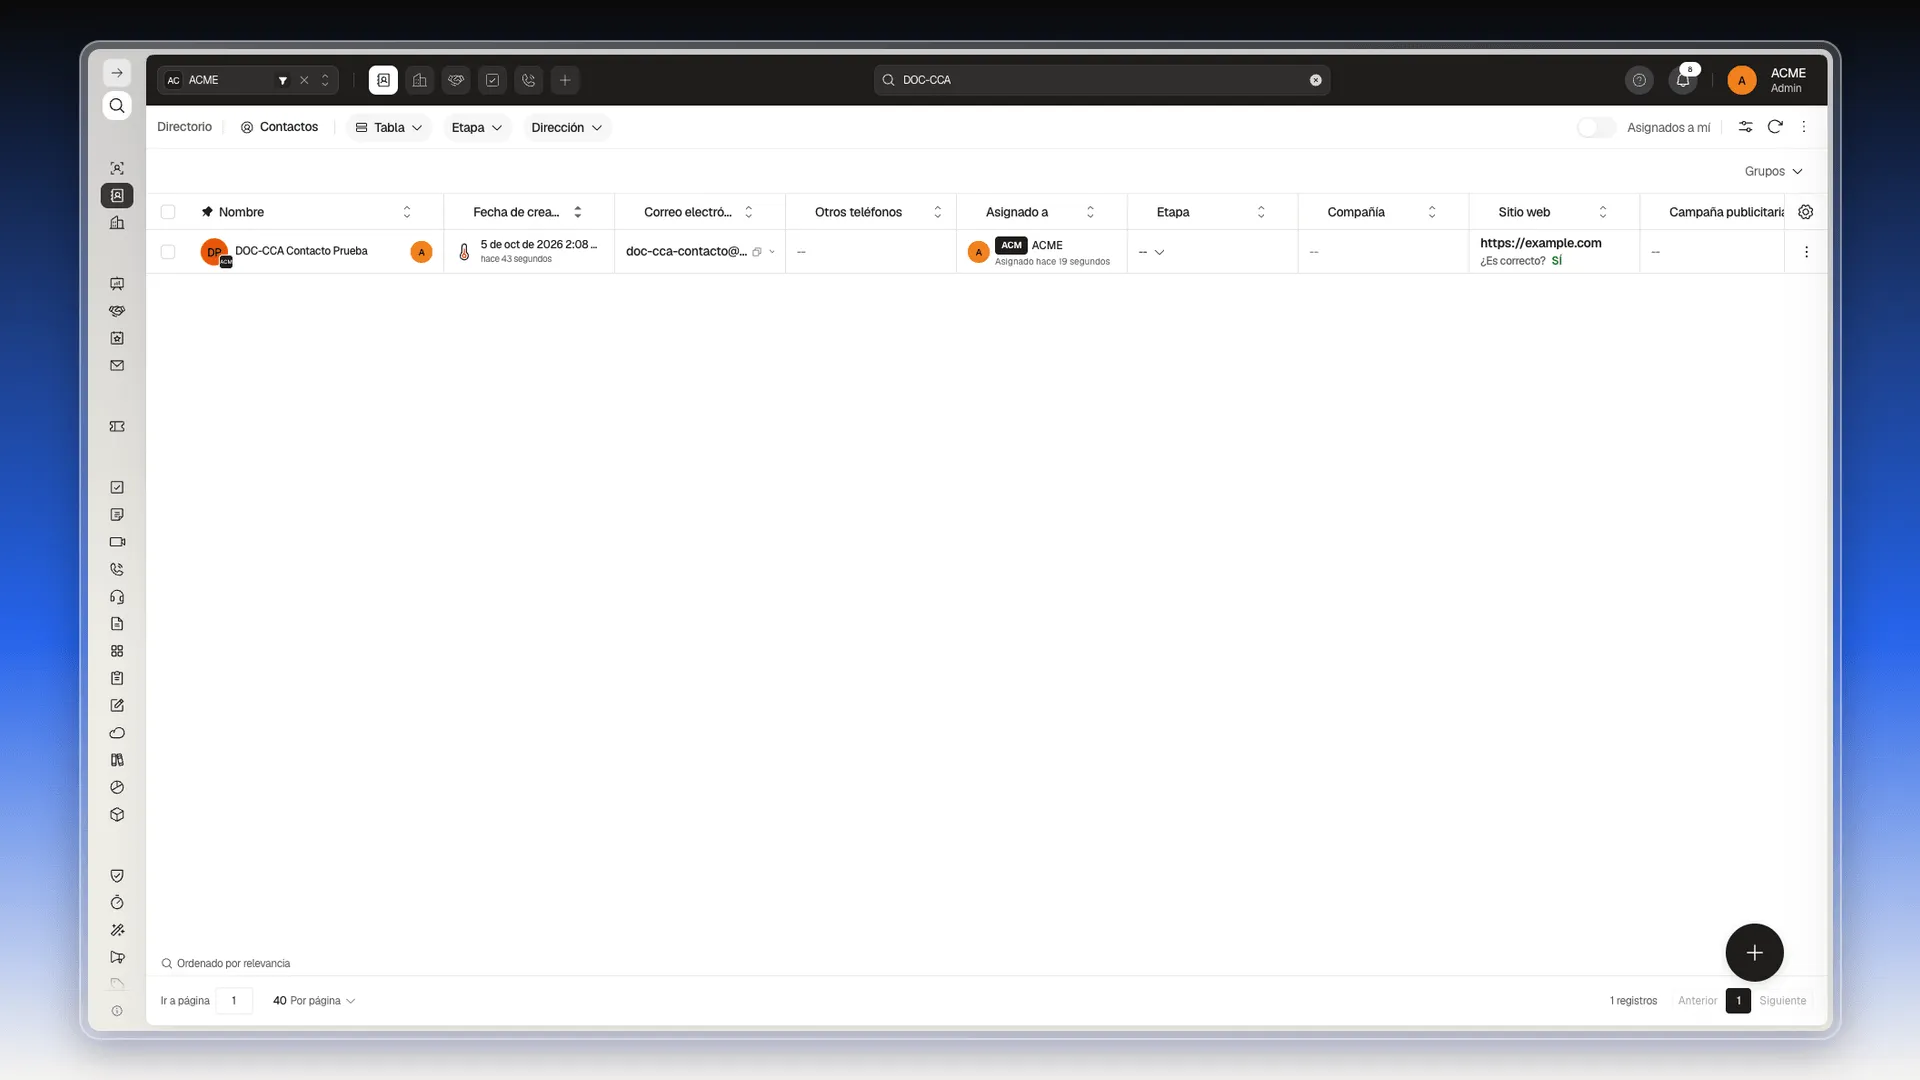Toggle the Asignados a mí switch
The height and width of the screenshot is (1080, 1920).
(x=1596, y=127)
